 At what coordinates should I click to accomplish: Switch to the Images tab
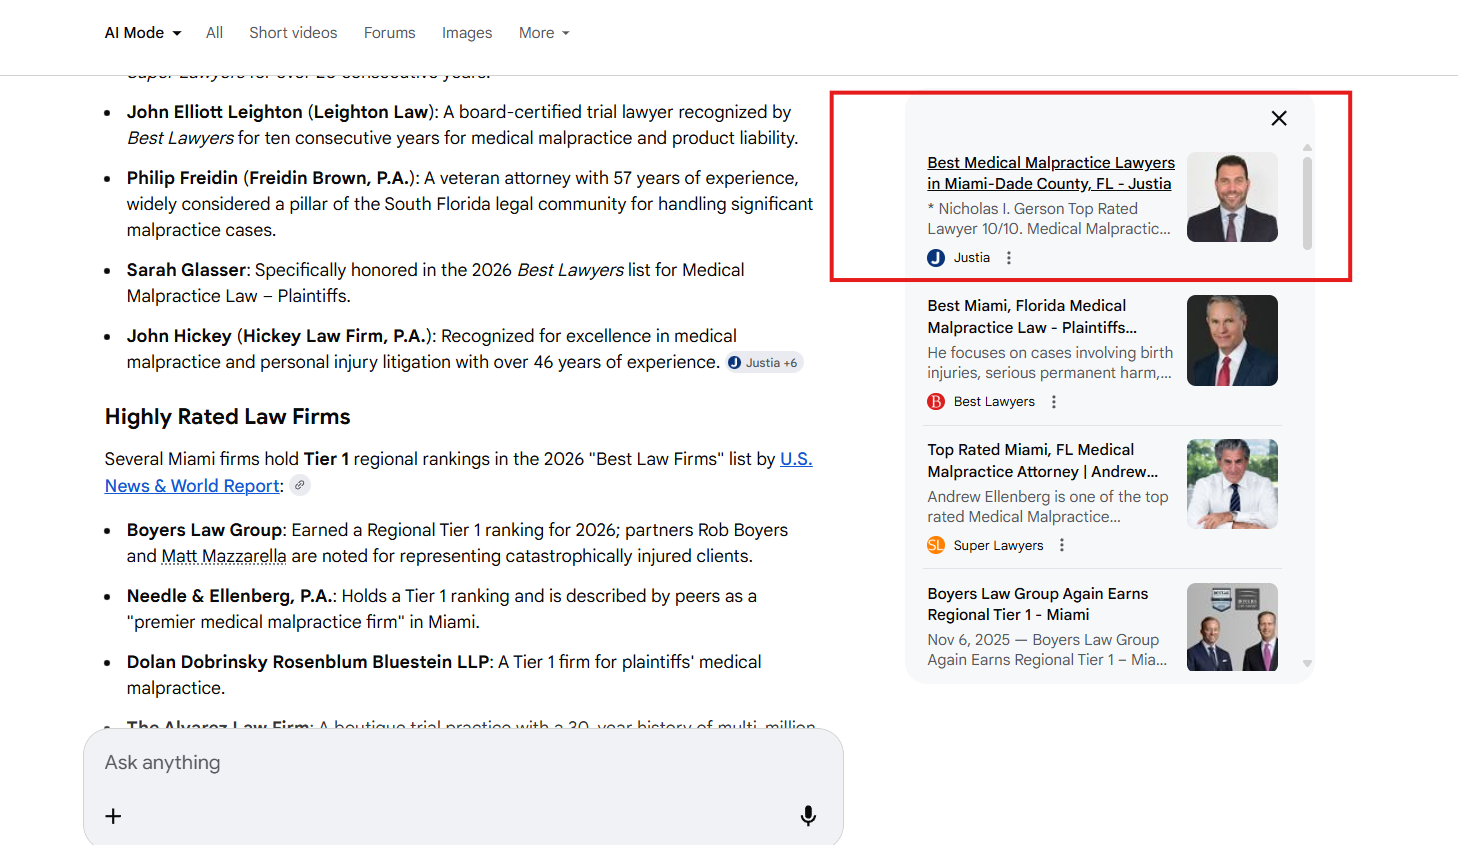pyautogui.click(x=467, y=32)
